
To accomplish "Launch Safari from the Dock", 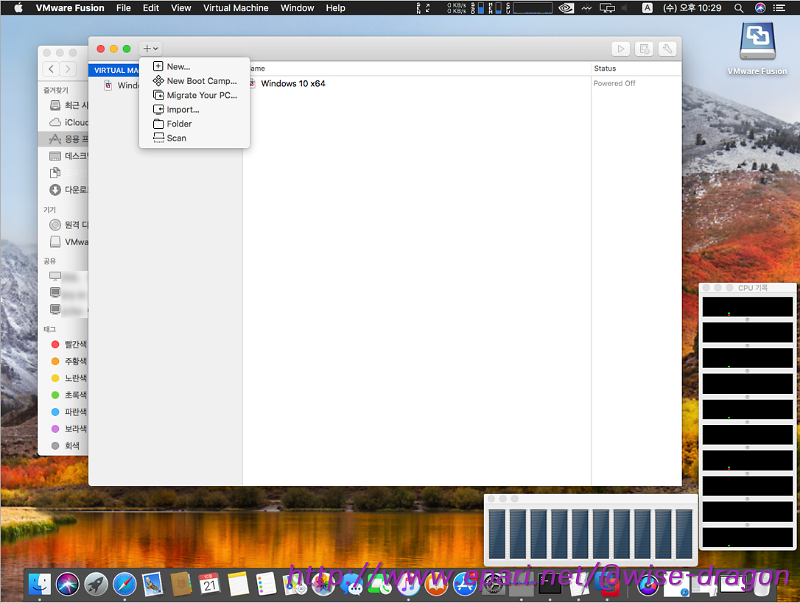I will 124,584.
